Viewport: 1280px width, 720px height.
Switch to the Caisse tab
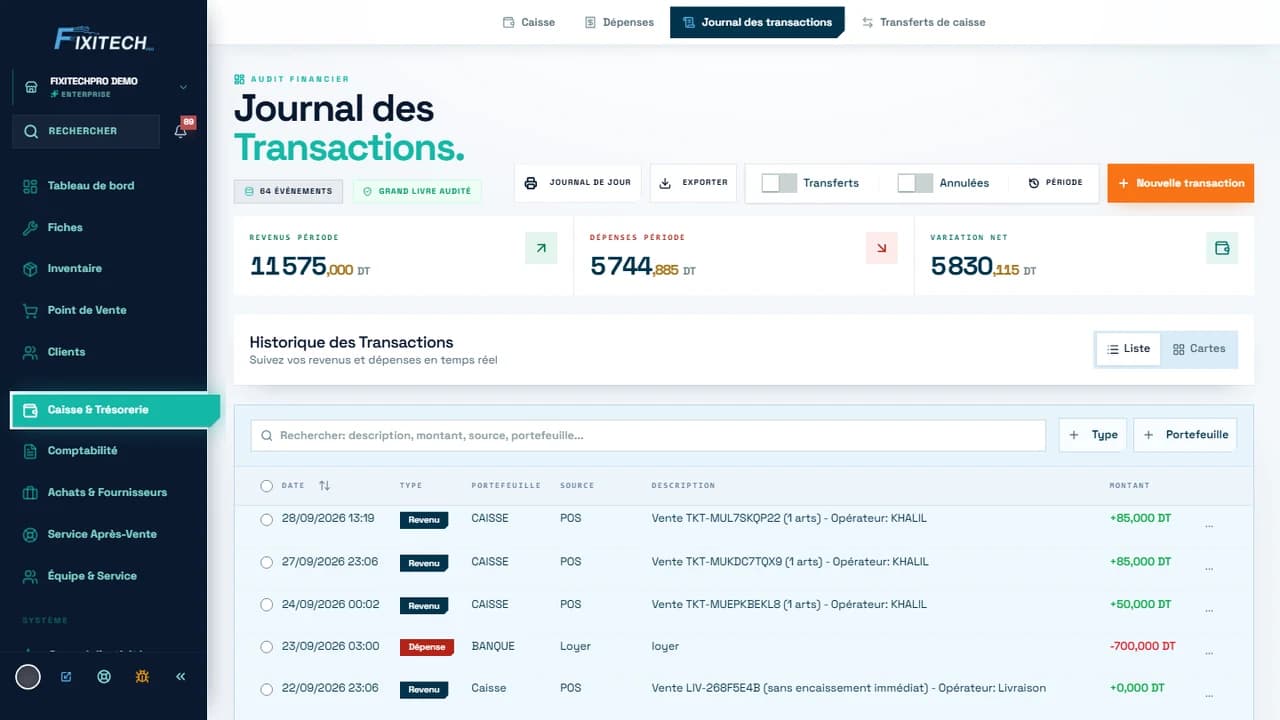coord(528,22)
